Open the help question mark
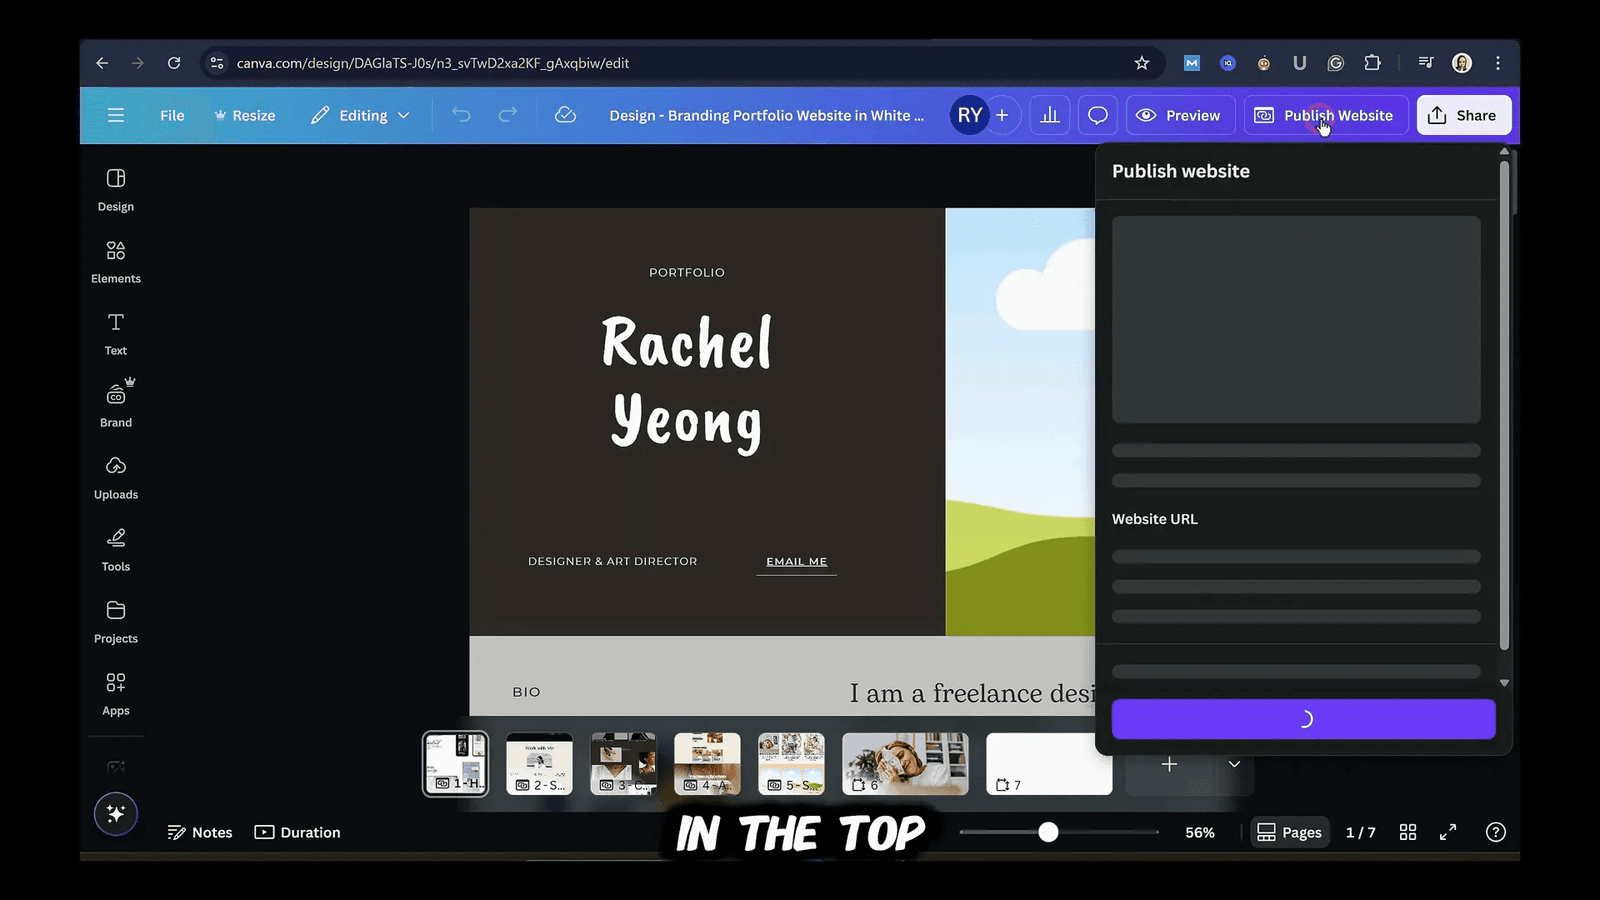Viewport: 1600px width, 900px height. [x=1496, y=832]
